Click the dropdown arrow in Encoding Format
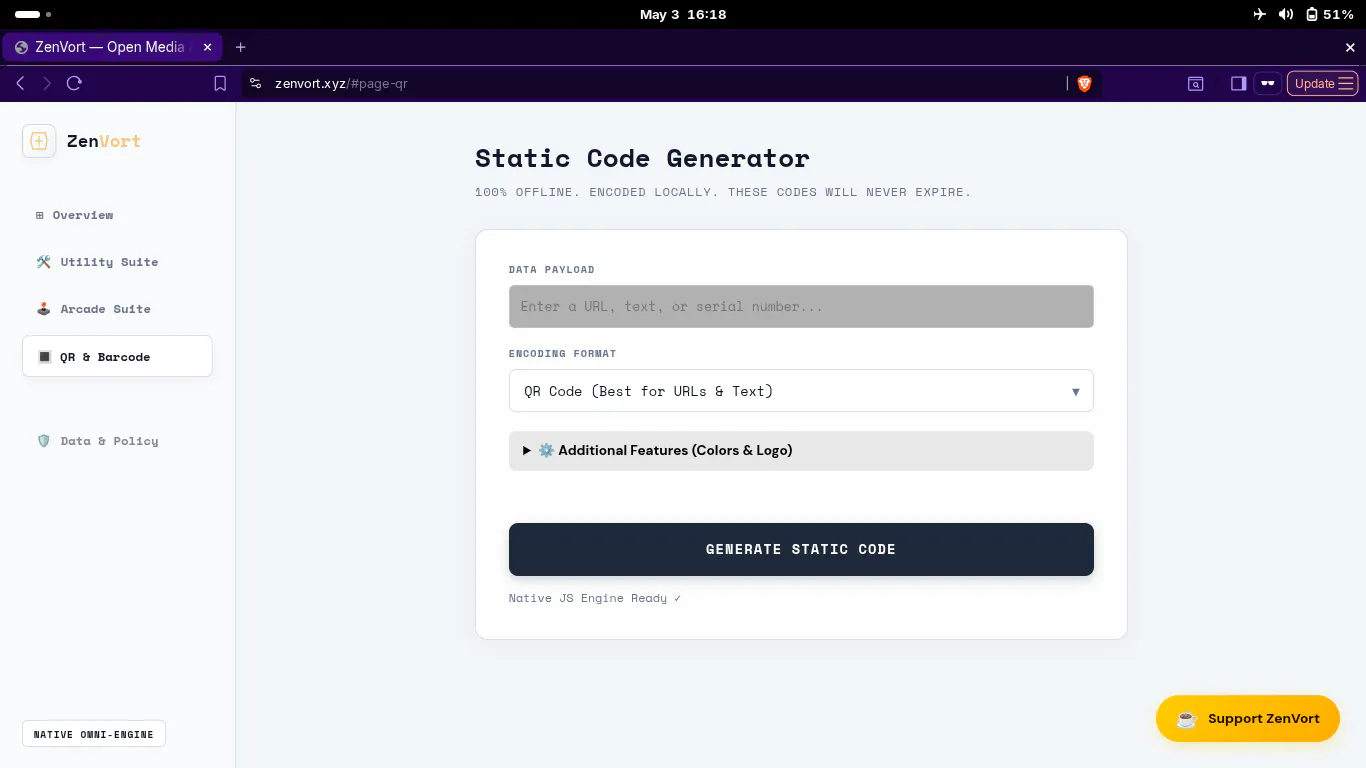The width and height of the screenshot is (1366, 768). [1076, 392]
